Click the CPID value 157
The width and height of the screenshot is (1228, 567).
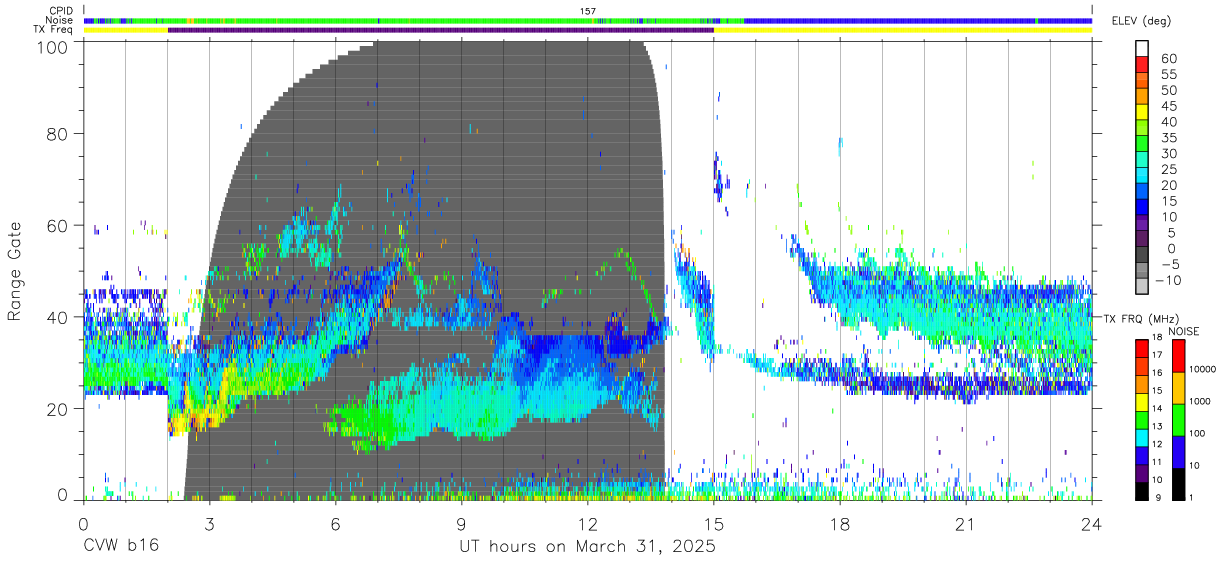coord(588,11)
